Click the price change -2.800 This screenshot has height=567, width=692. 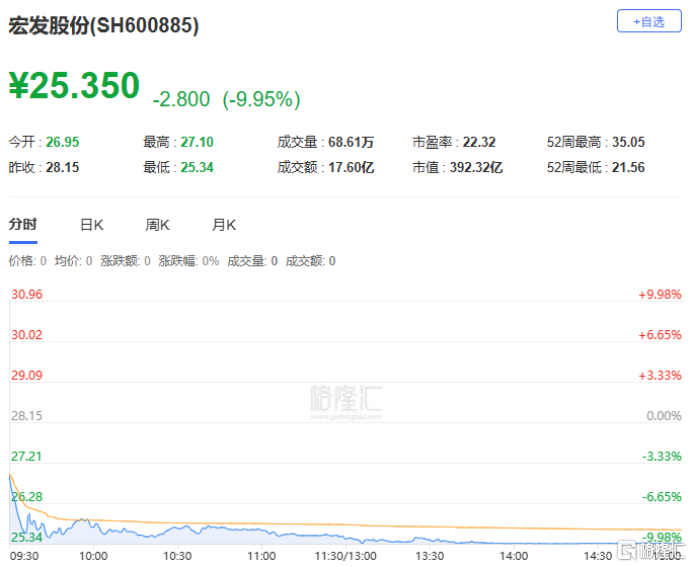pyautogui.click(x=181, y=99)
